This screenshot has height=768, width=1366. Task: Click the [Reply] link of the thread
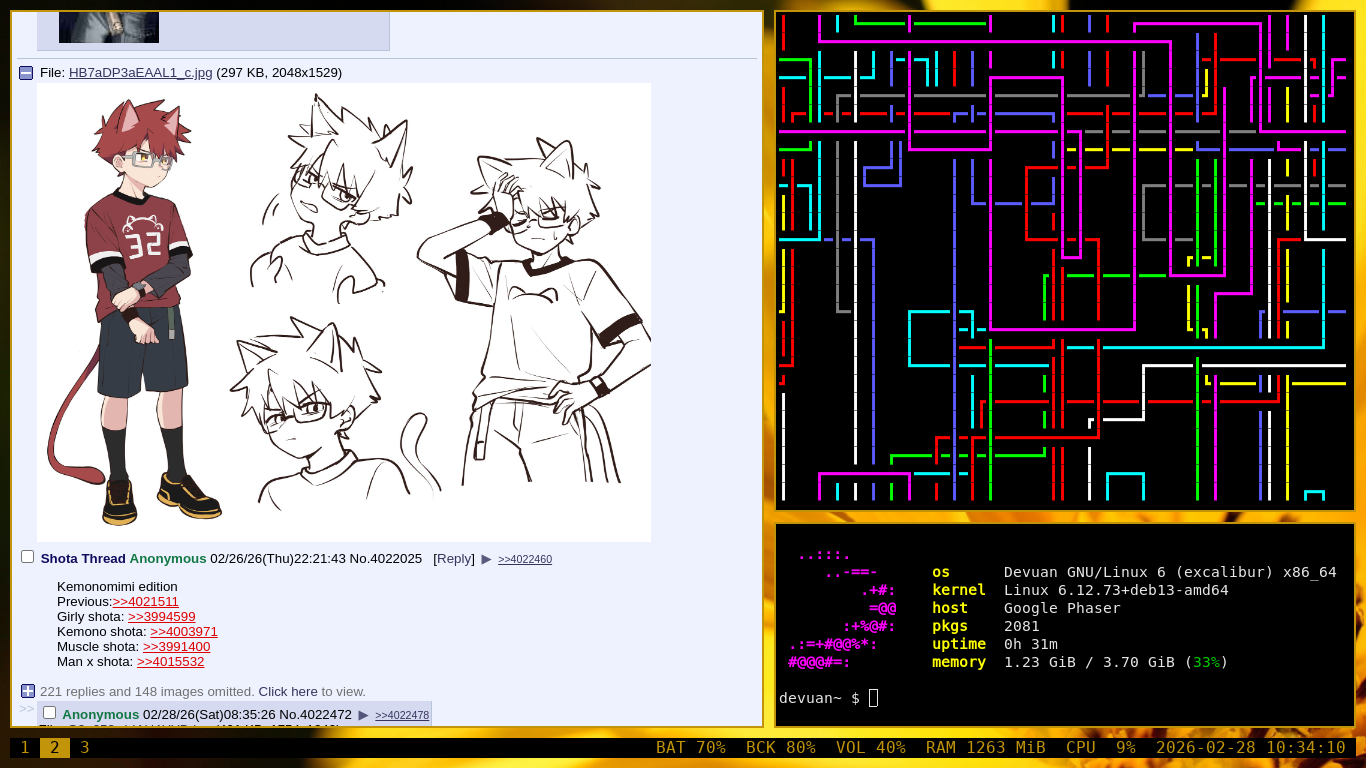point(454,559)
